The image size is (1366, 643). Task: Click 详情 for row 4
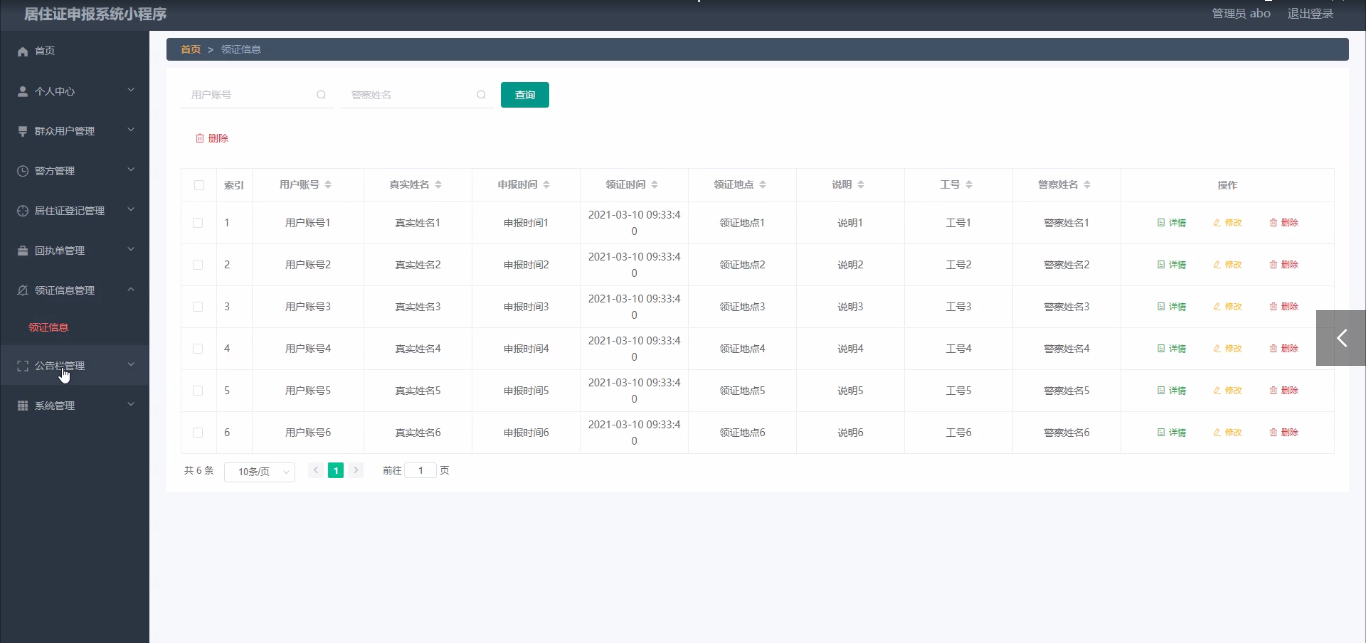pos(1172,349)
